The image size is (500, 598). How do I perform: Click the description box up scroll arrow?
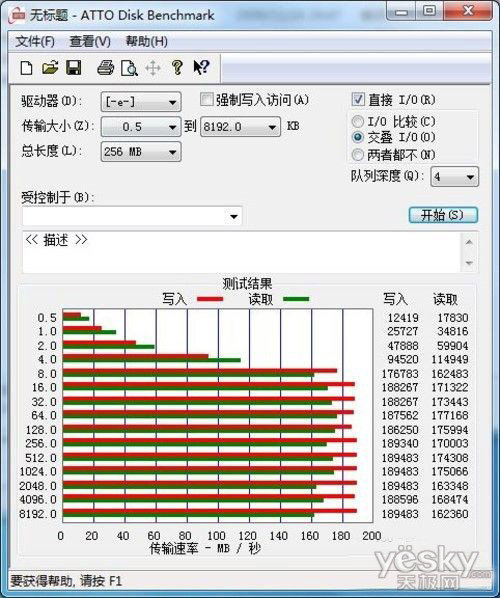pyautogui.click(x=469, y=242)
